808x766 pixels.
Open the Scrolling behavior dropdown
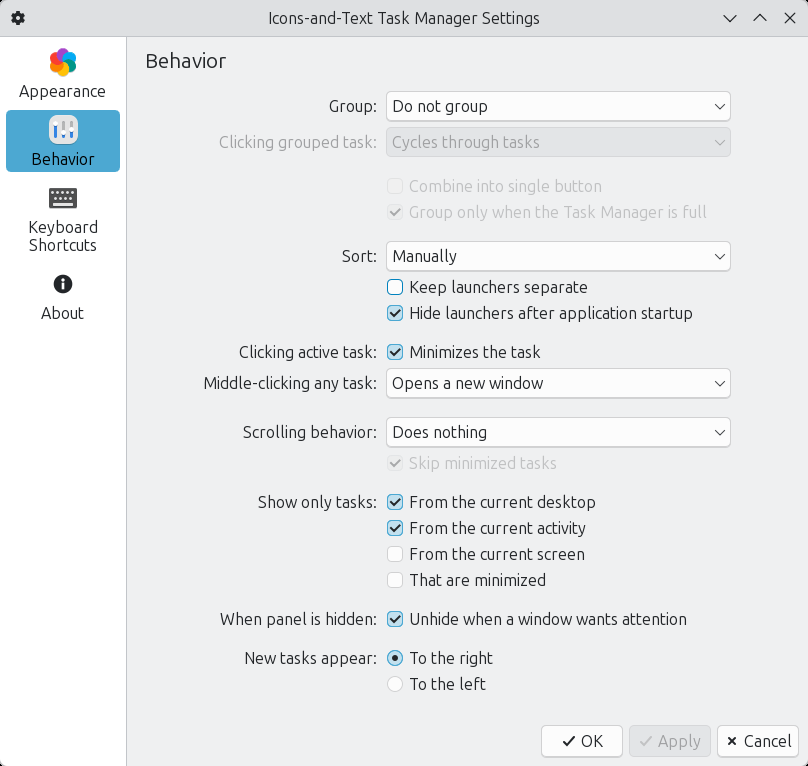pos(558,432)
